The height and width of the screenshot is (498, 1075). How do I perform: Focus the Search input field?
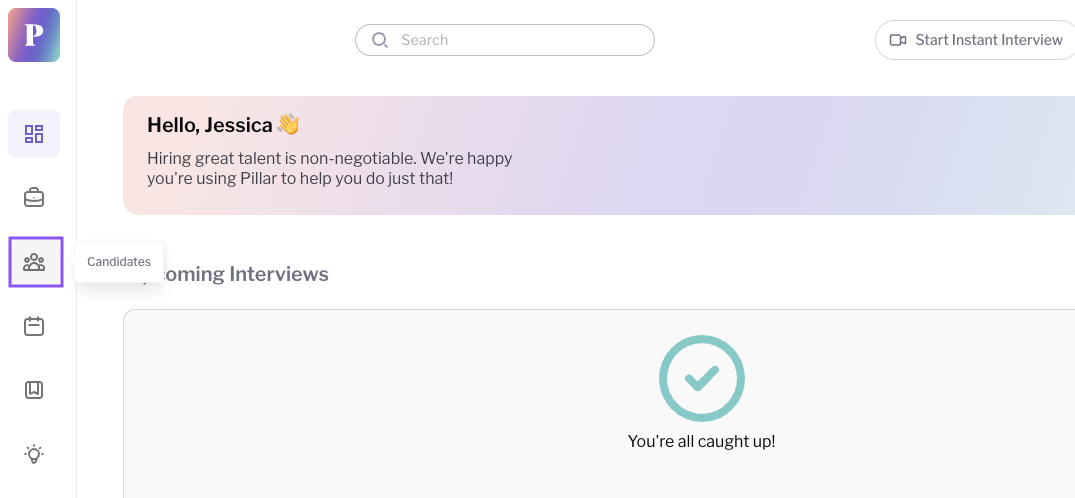[505, 40]
